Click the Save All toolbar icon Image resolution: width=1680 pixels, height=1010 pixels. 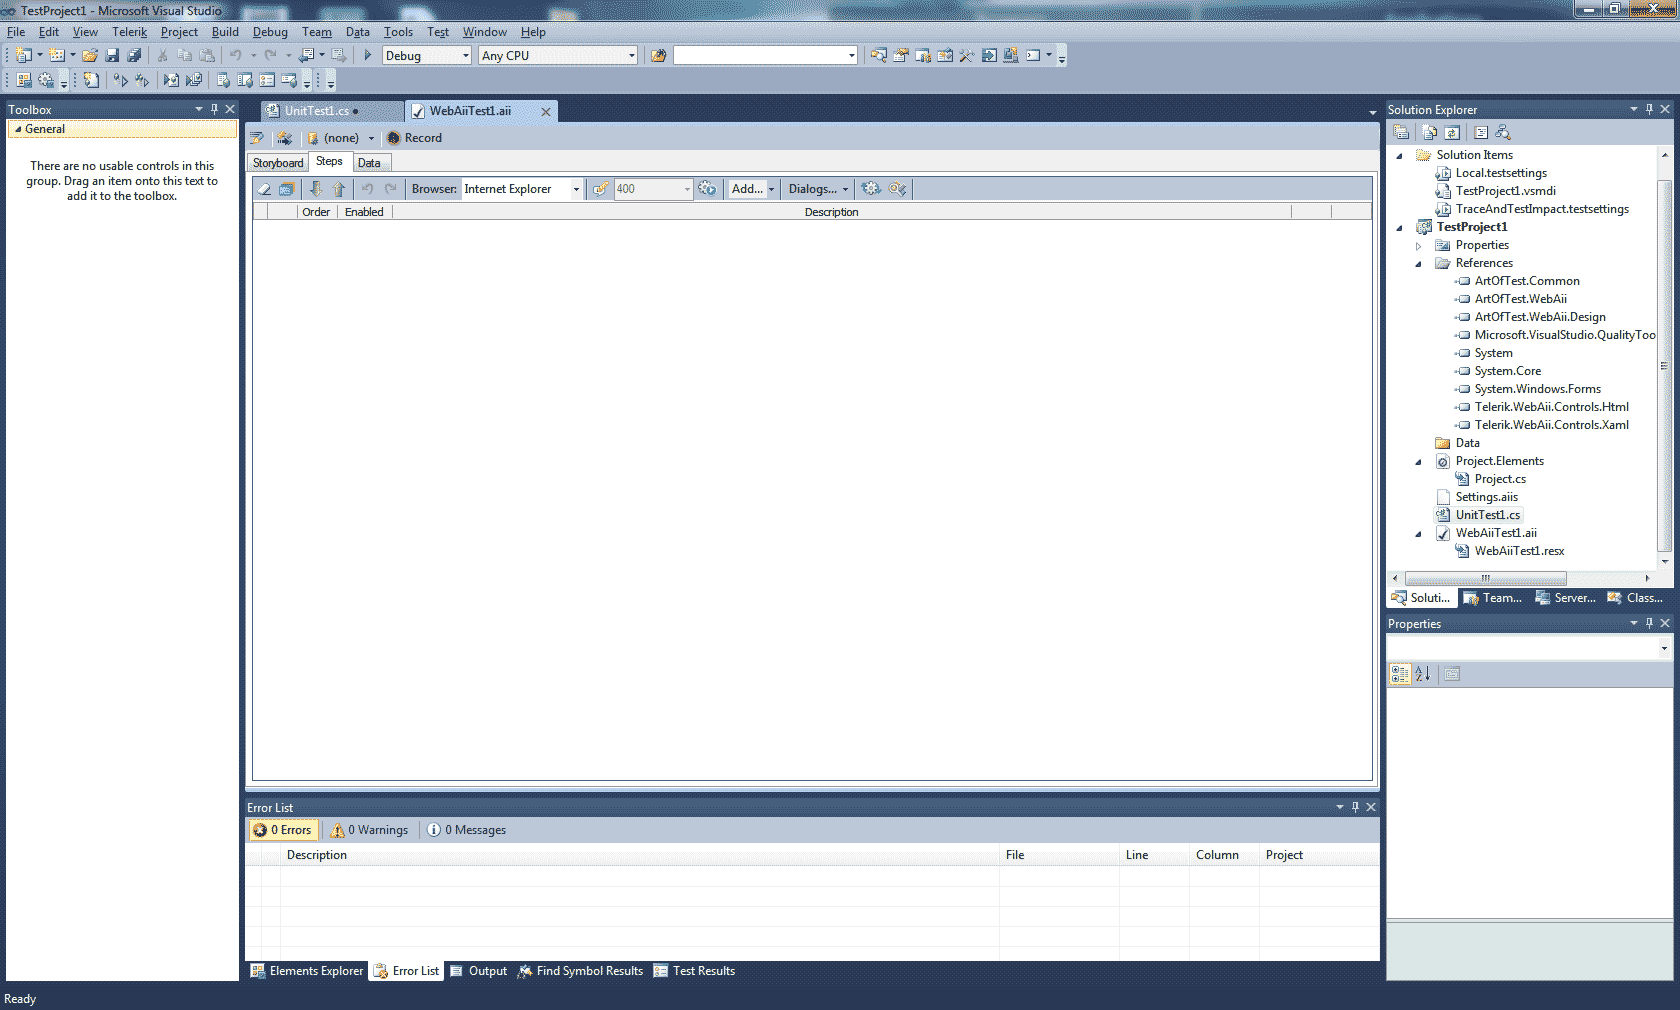(x=134, y=56)
